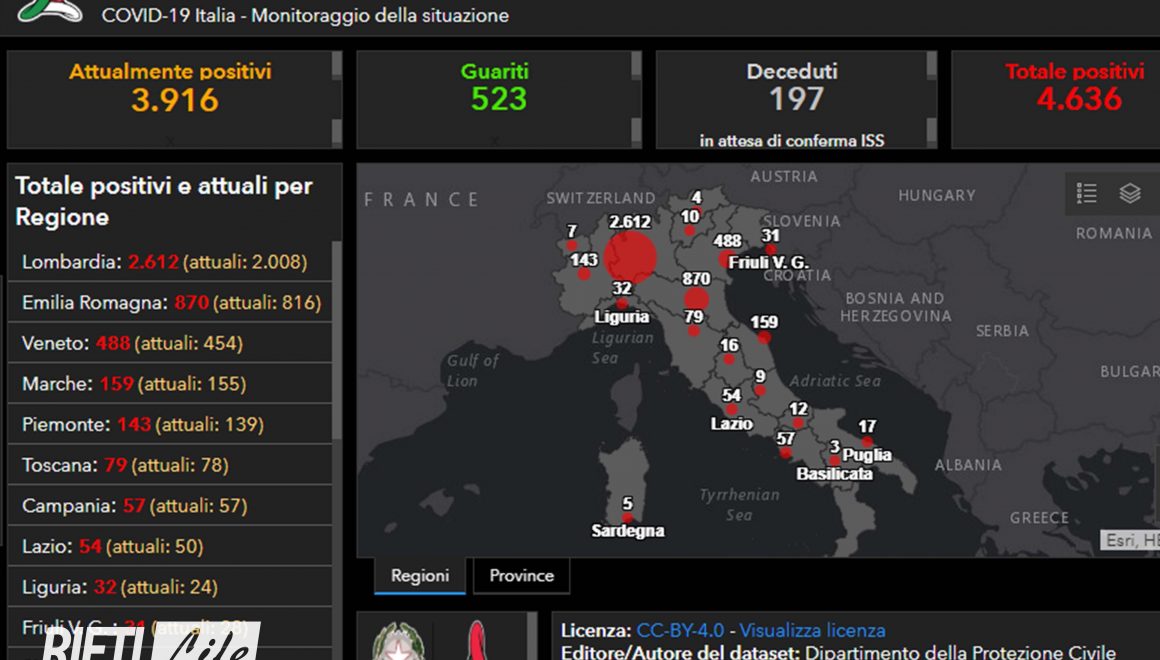Open the map legend icon
Screen dimensions: 1160x660
tap(1087, 194)
